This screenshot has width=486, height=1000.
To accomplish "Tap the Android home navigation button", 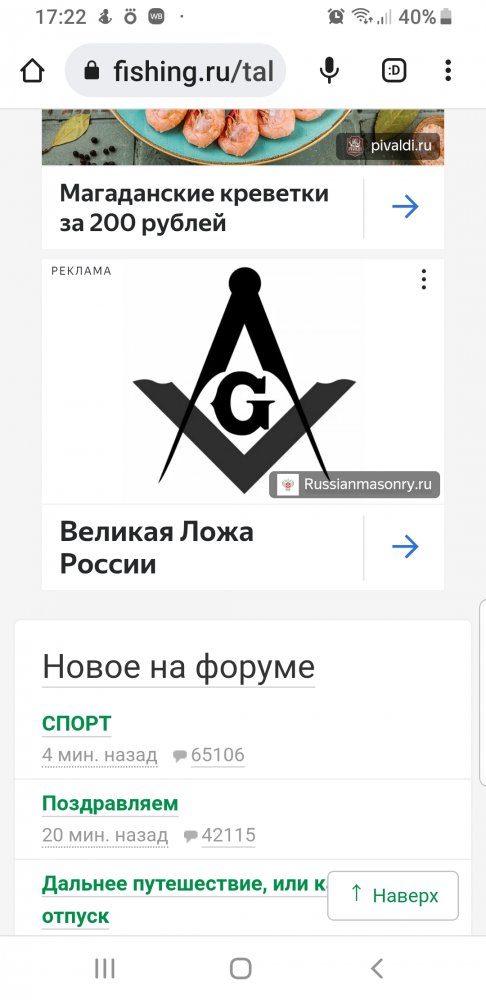I will pyautogui.click(x=240, y=969).
